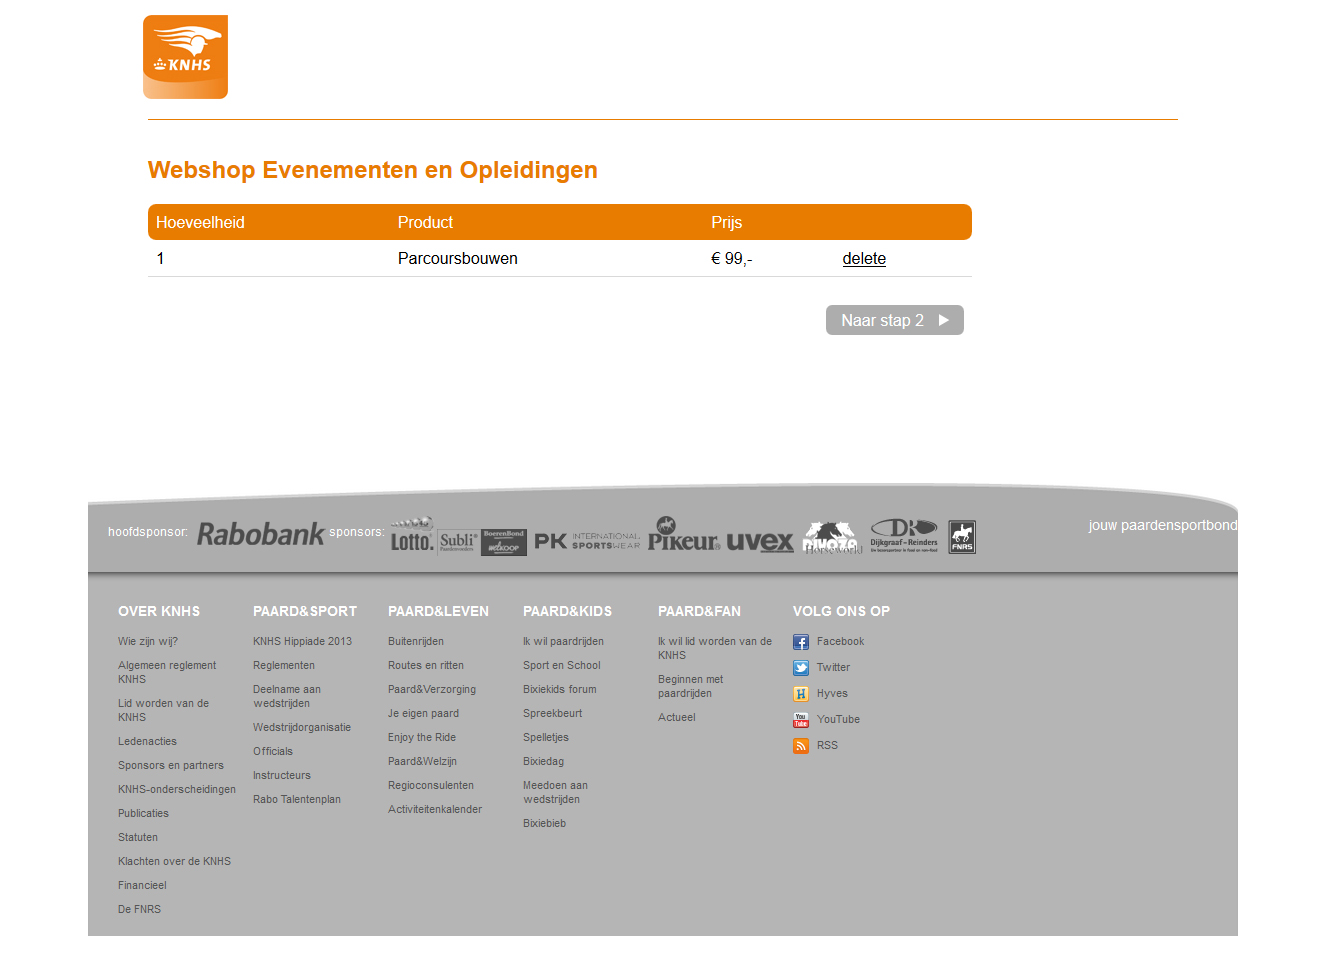Click the KNHS logo at top
Screen dimensions: 1326x971
tap(185, 57)
